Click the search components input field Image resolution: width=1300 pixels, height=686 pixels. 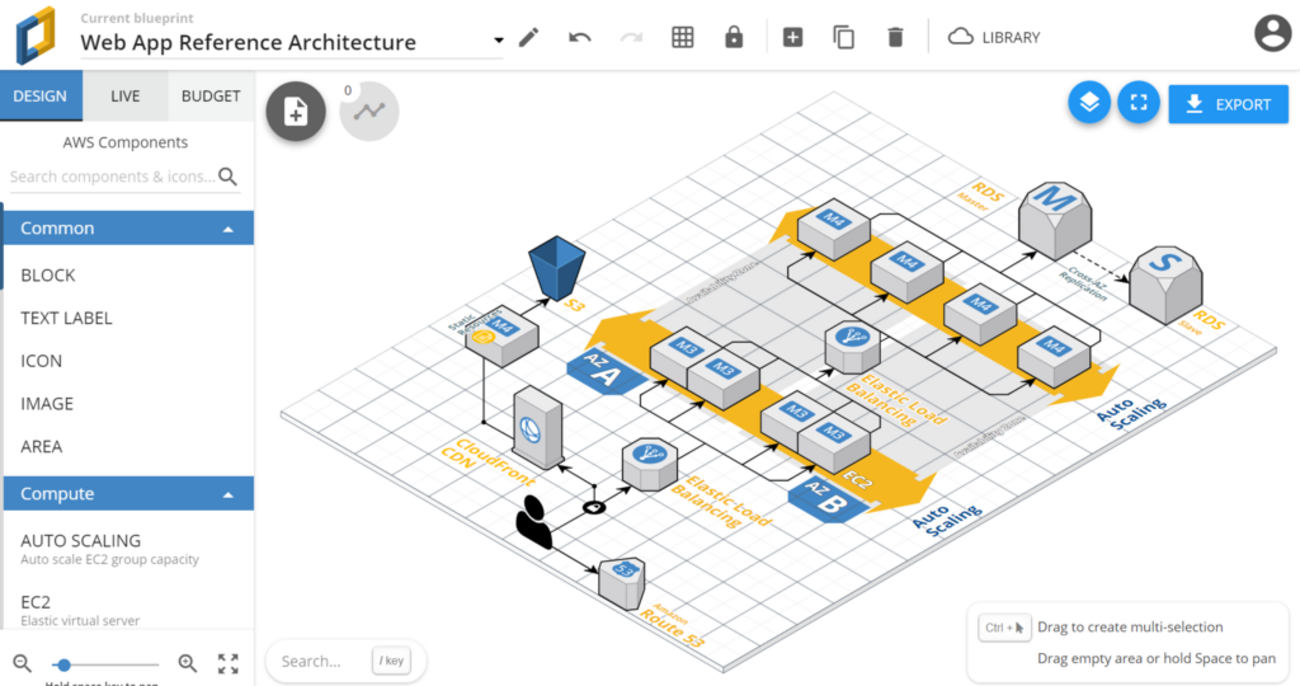pos(112,177)
